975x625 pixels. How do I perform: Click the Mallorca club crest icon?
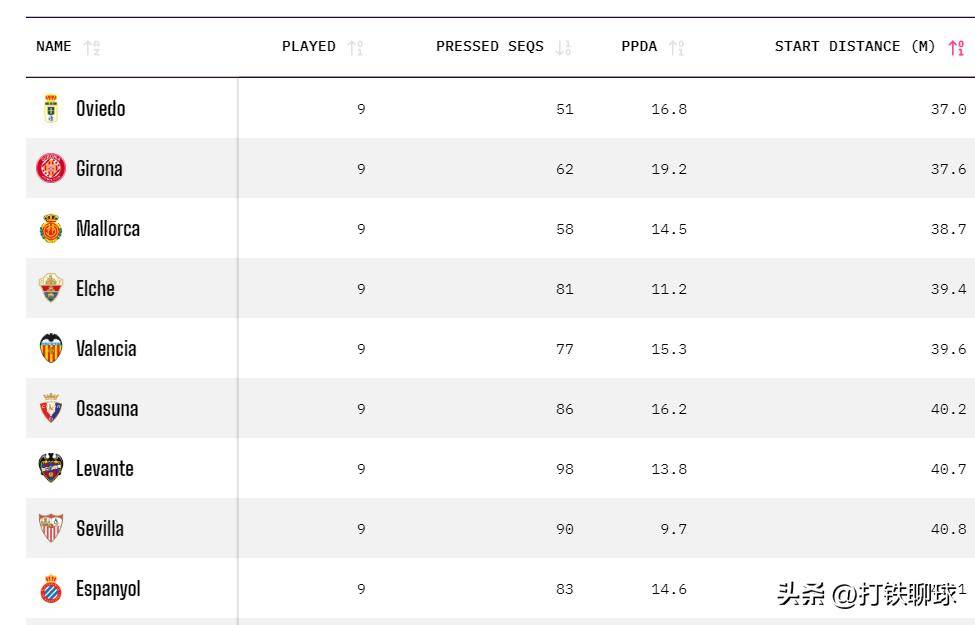click(51, 228)
